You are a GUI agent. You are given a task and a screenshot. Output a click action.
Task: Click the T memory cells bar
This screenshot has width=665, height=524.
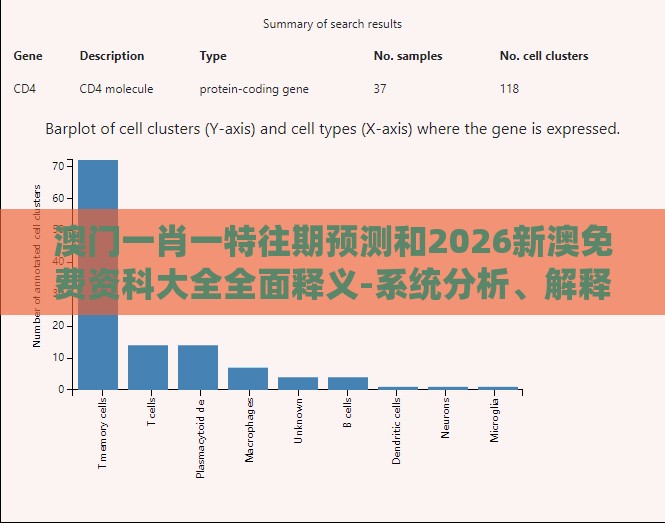point(98,274)
